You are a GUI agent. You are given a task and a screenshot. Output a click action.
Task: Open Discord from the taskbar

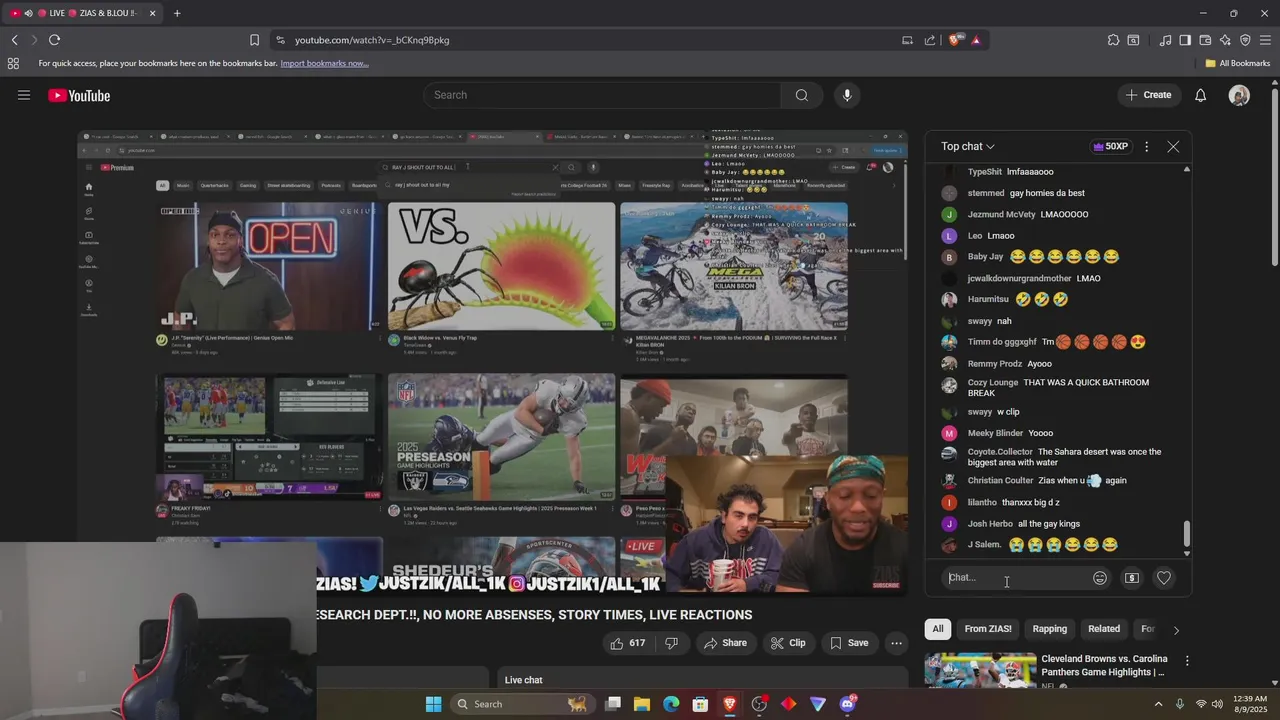point(848,704)
